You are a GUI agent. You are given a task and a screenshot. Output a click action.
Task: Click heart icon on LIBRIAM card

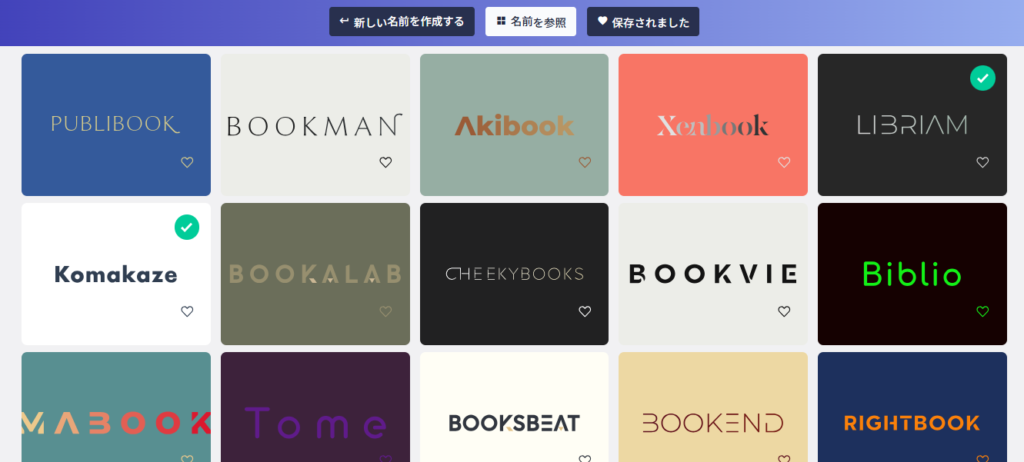(x=983, y=162)
